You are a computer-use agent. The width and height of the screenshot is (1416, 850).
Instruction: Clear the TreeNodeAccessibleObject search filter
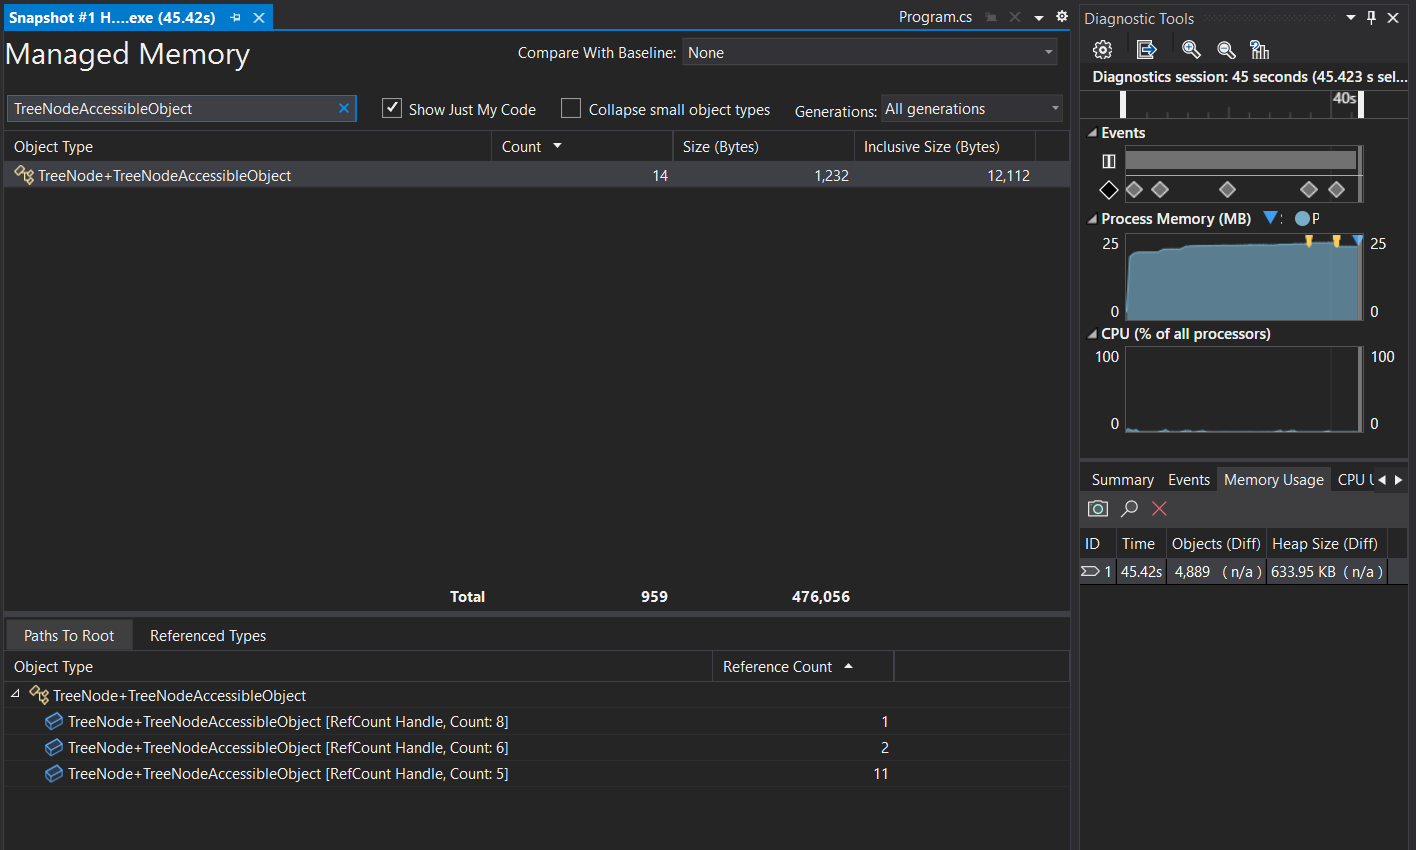click(x=343, y=108)
